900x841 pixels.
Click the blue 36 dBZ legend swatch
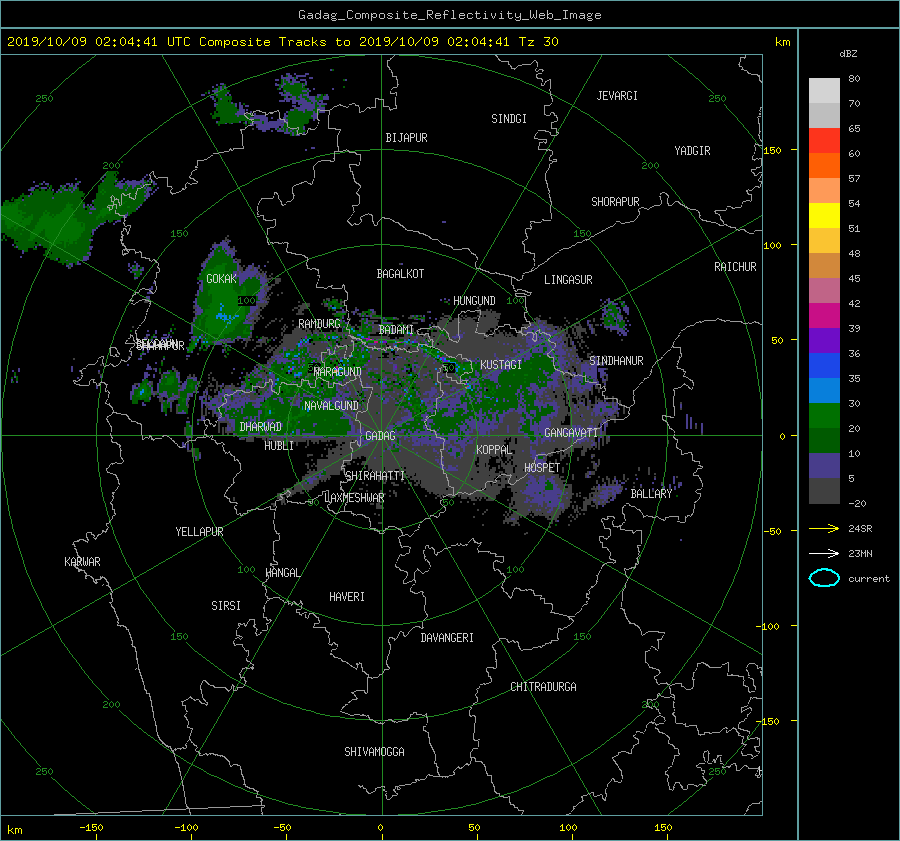pos(824,365)
